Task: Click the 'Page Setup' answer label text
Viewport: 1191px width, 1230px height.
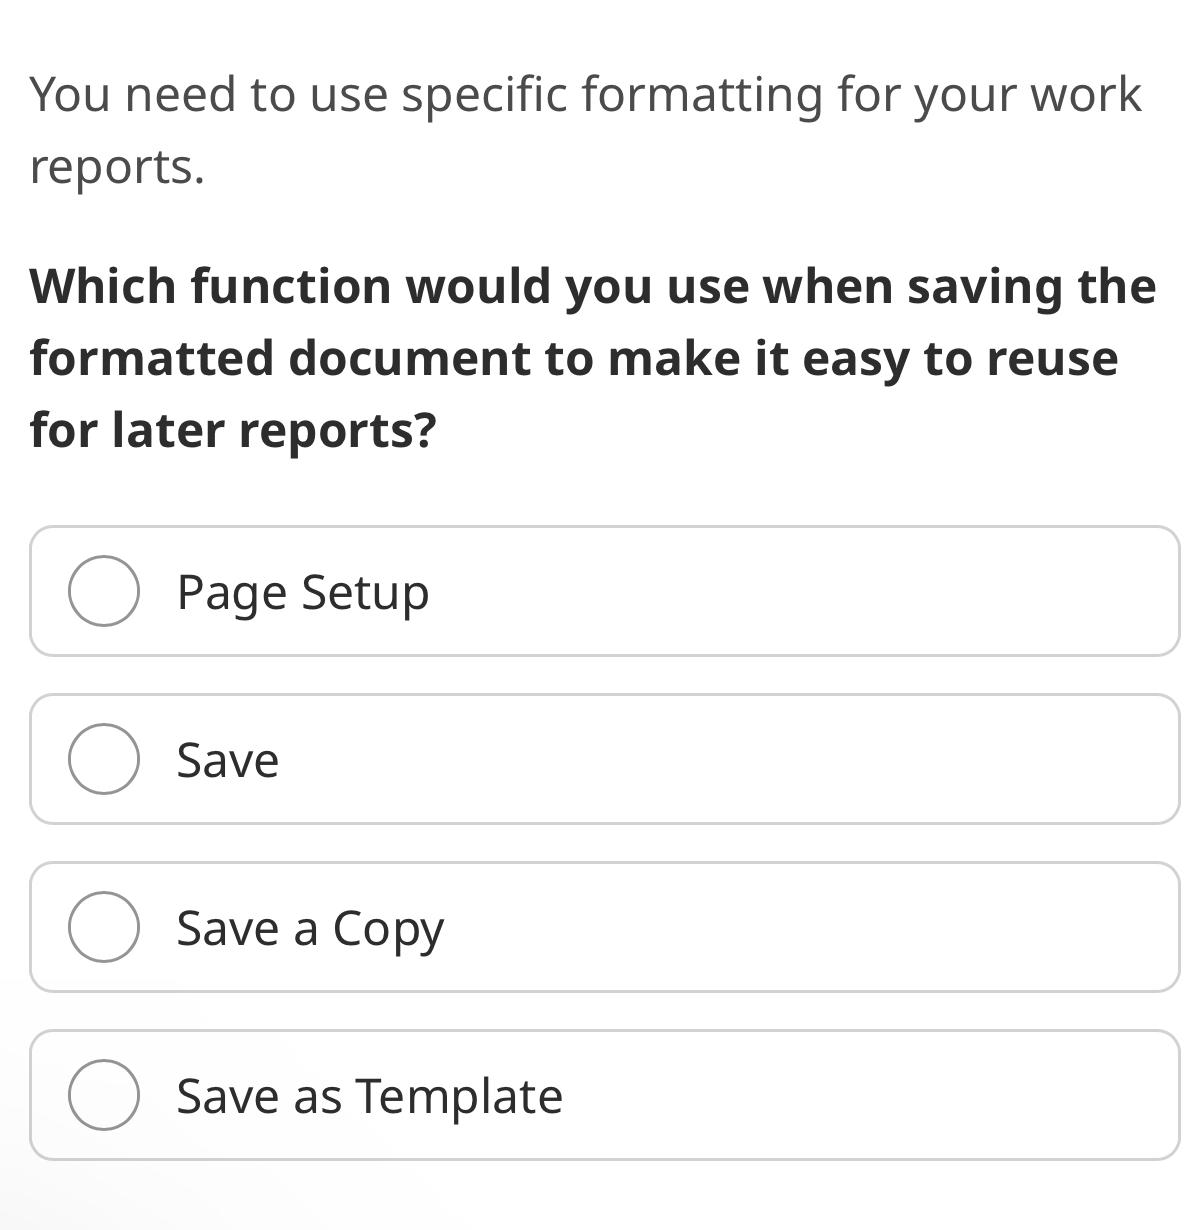Action: (x=303, y=593)
